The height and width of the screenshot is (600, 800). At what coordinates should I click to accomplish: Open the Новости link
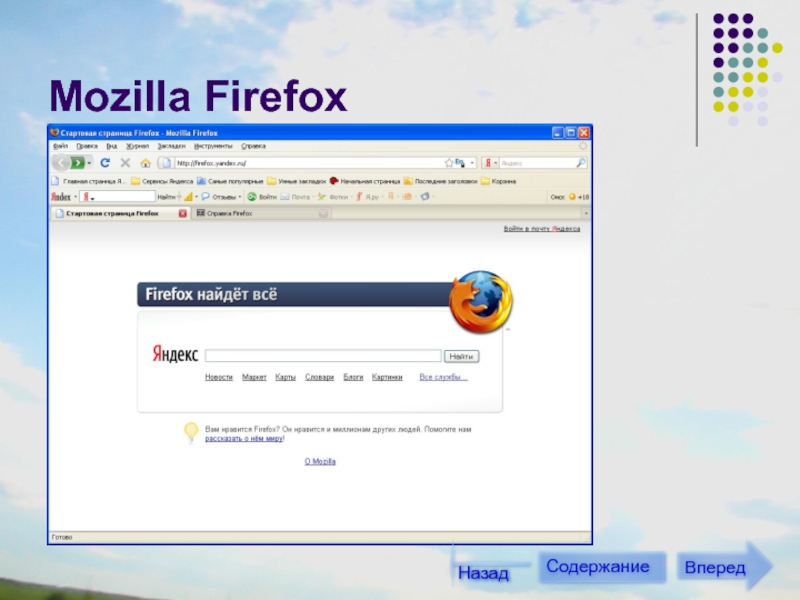219,377
